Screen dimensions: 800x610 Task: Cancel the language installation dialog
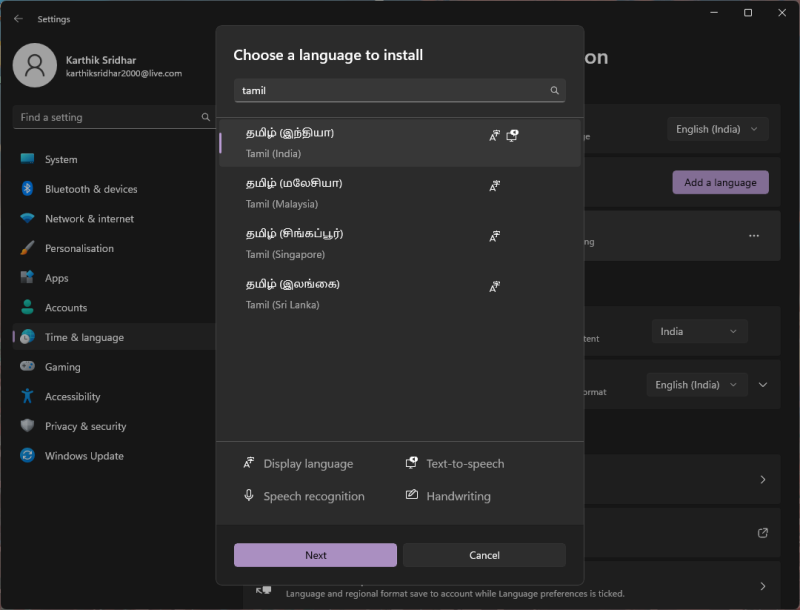(x=484, y=554)
